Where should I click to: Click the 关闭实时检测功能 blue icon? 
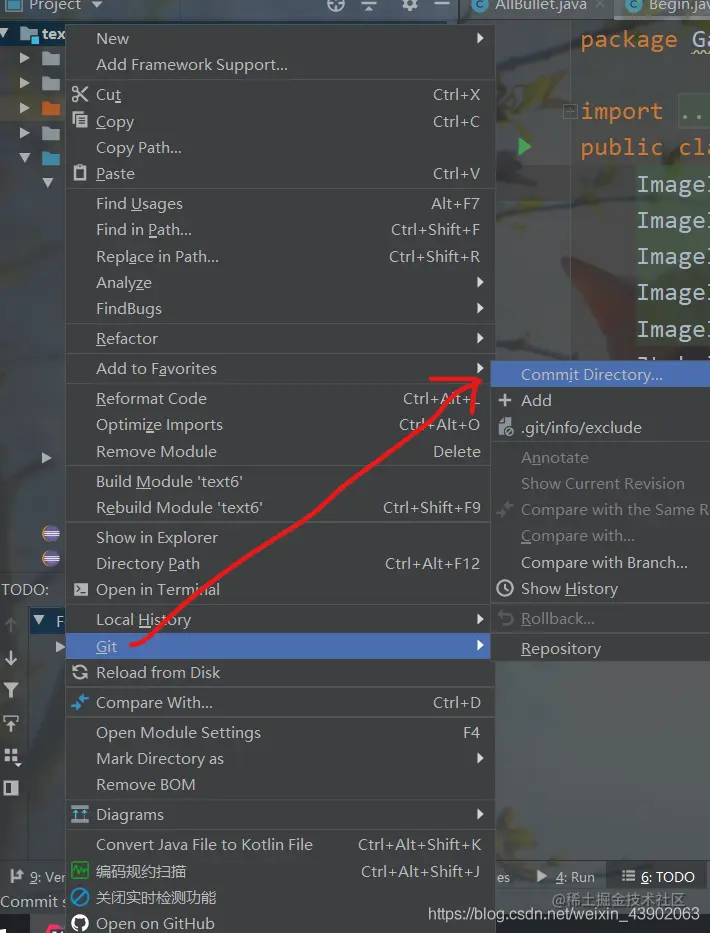[80, 897]
